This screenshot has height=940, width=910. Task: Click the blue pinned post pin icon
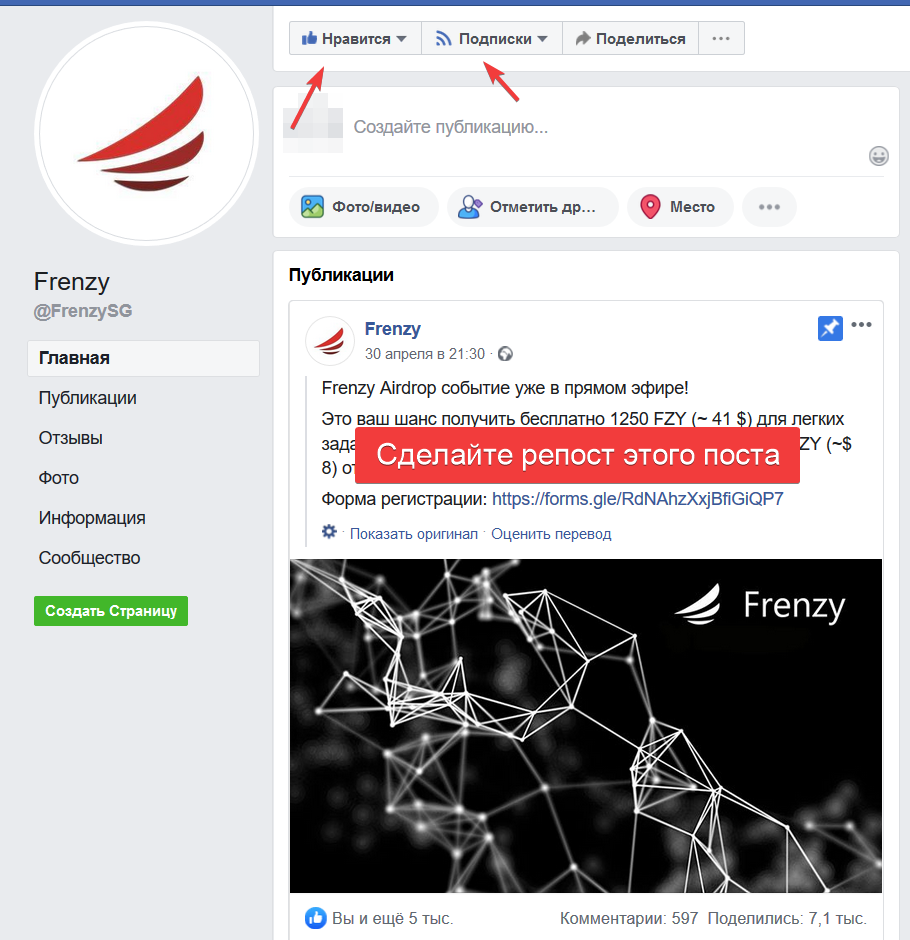coord(830,328)
